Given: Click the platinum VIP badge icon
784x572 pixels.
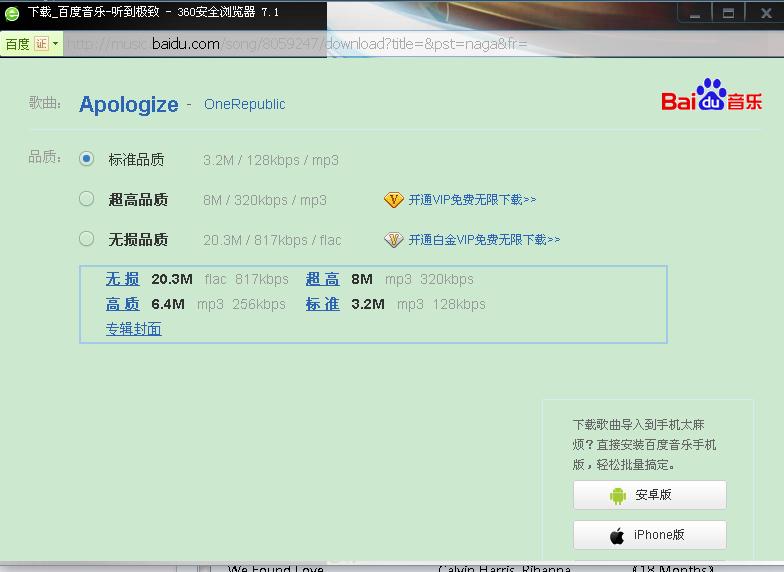Looking at the screenshot, I should [x=393, y=240].
